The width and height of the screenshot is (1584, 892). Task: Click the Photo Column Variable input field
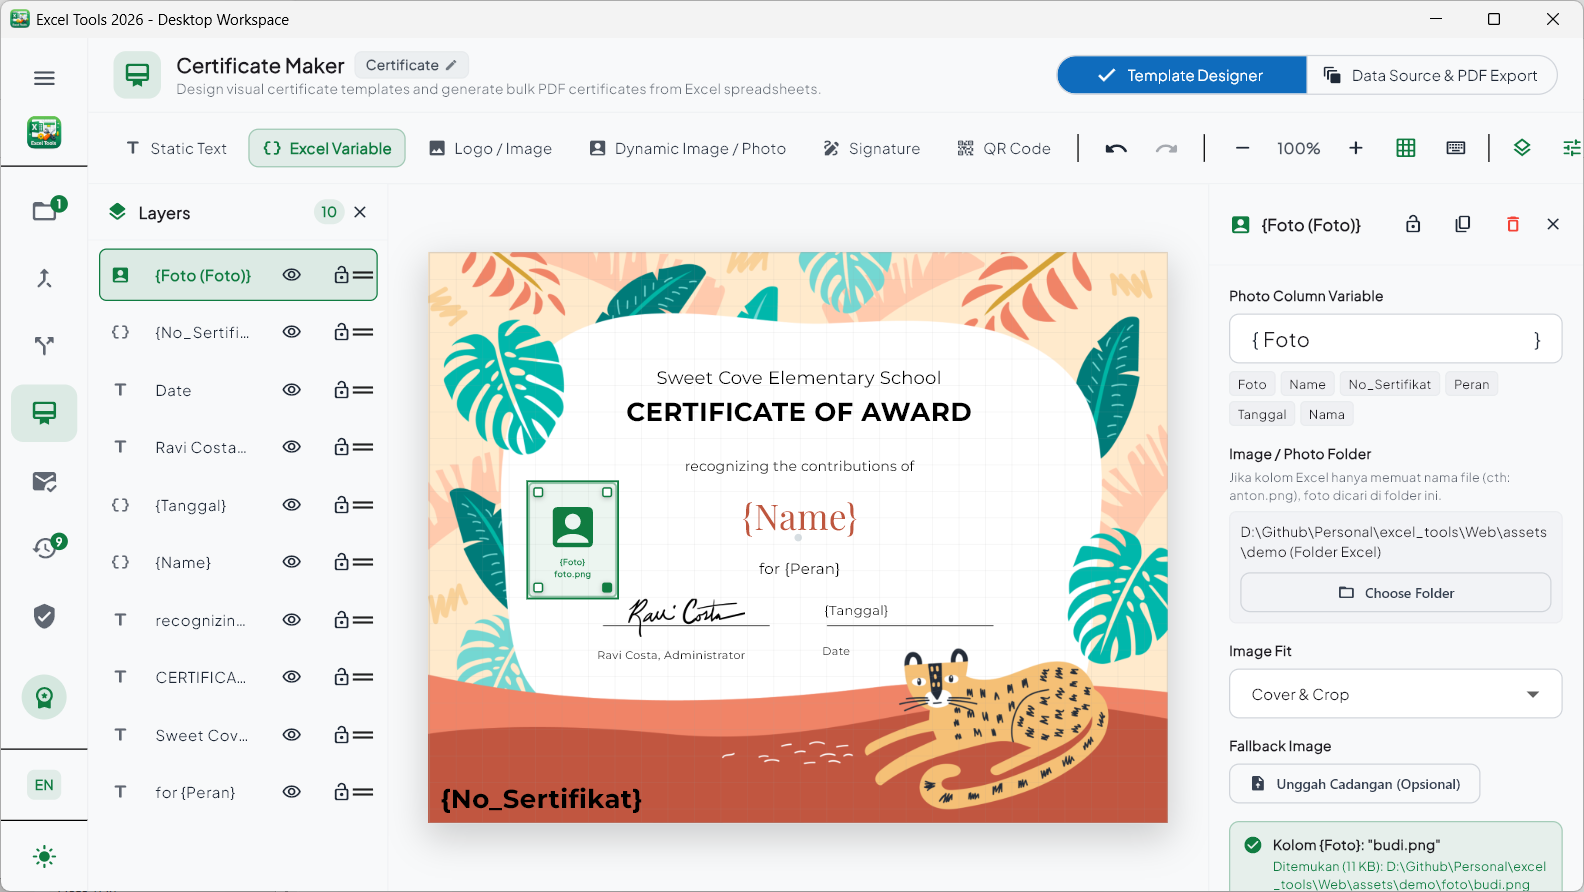pyautogui.click(x=1395, y=340)
